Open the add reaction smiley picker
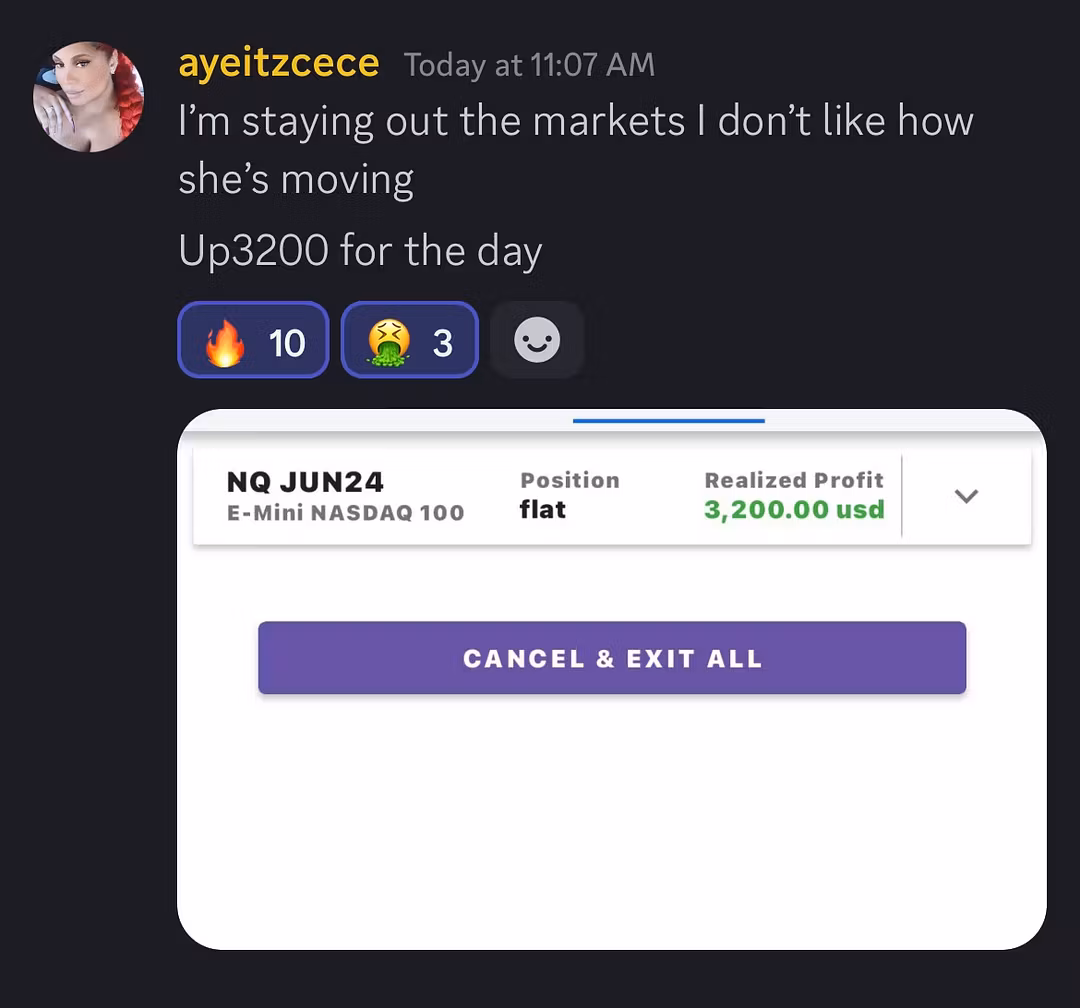Viewport: 1080px width, 1008px height. [537, 341]
